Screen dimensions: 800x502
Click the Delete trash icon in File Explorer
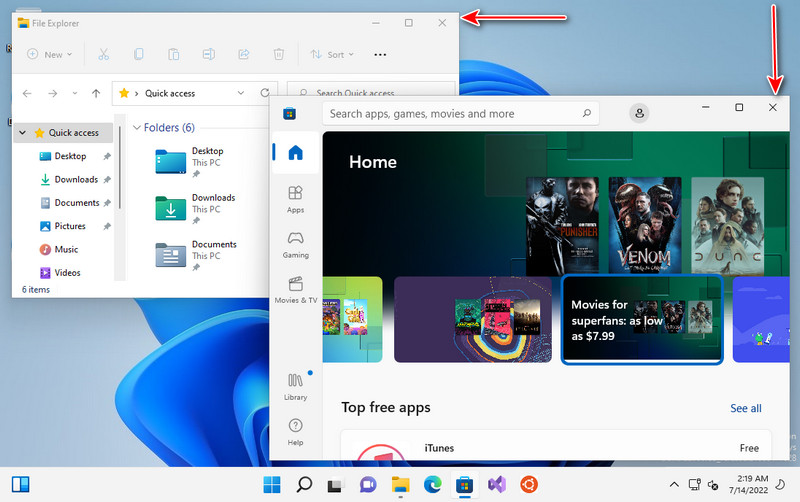tap(279, 54)
